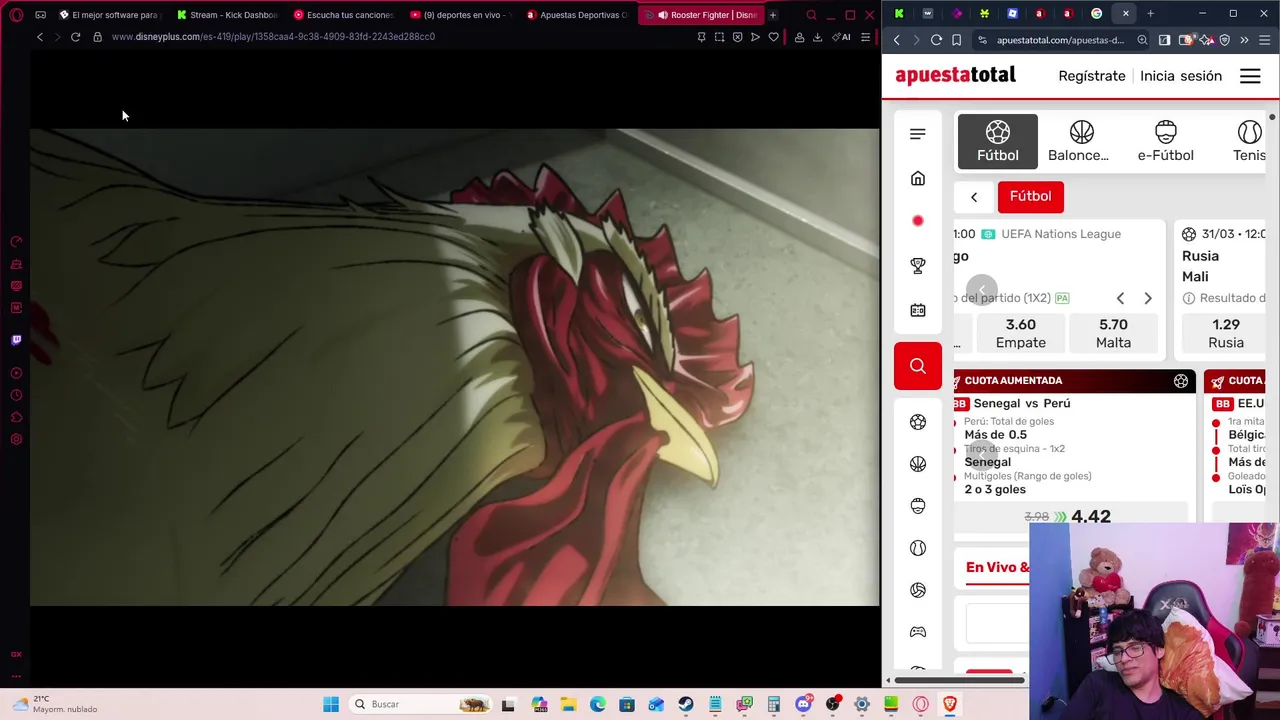Viewport: 1280px width, 720px height.
Task: Click Brave bookmark icon
Action: coord(957,40)
